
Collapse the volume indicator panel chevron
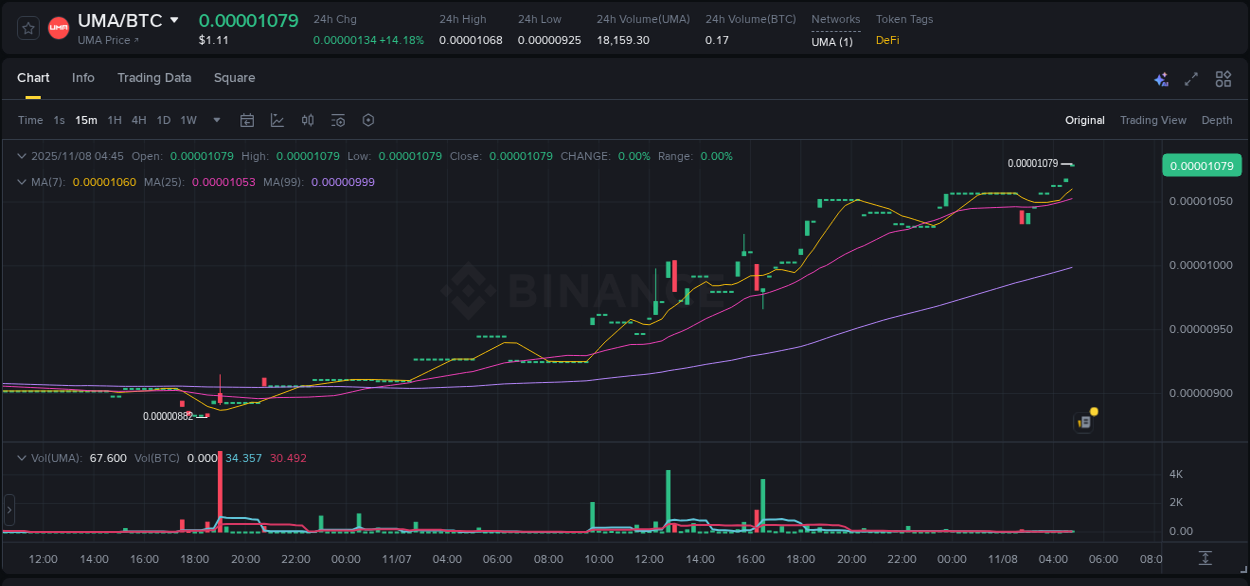[x=21, y=457]
